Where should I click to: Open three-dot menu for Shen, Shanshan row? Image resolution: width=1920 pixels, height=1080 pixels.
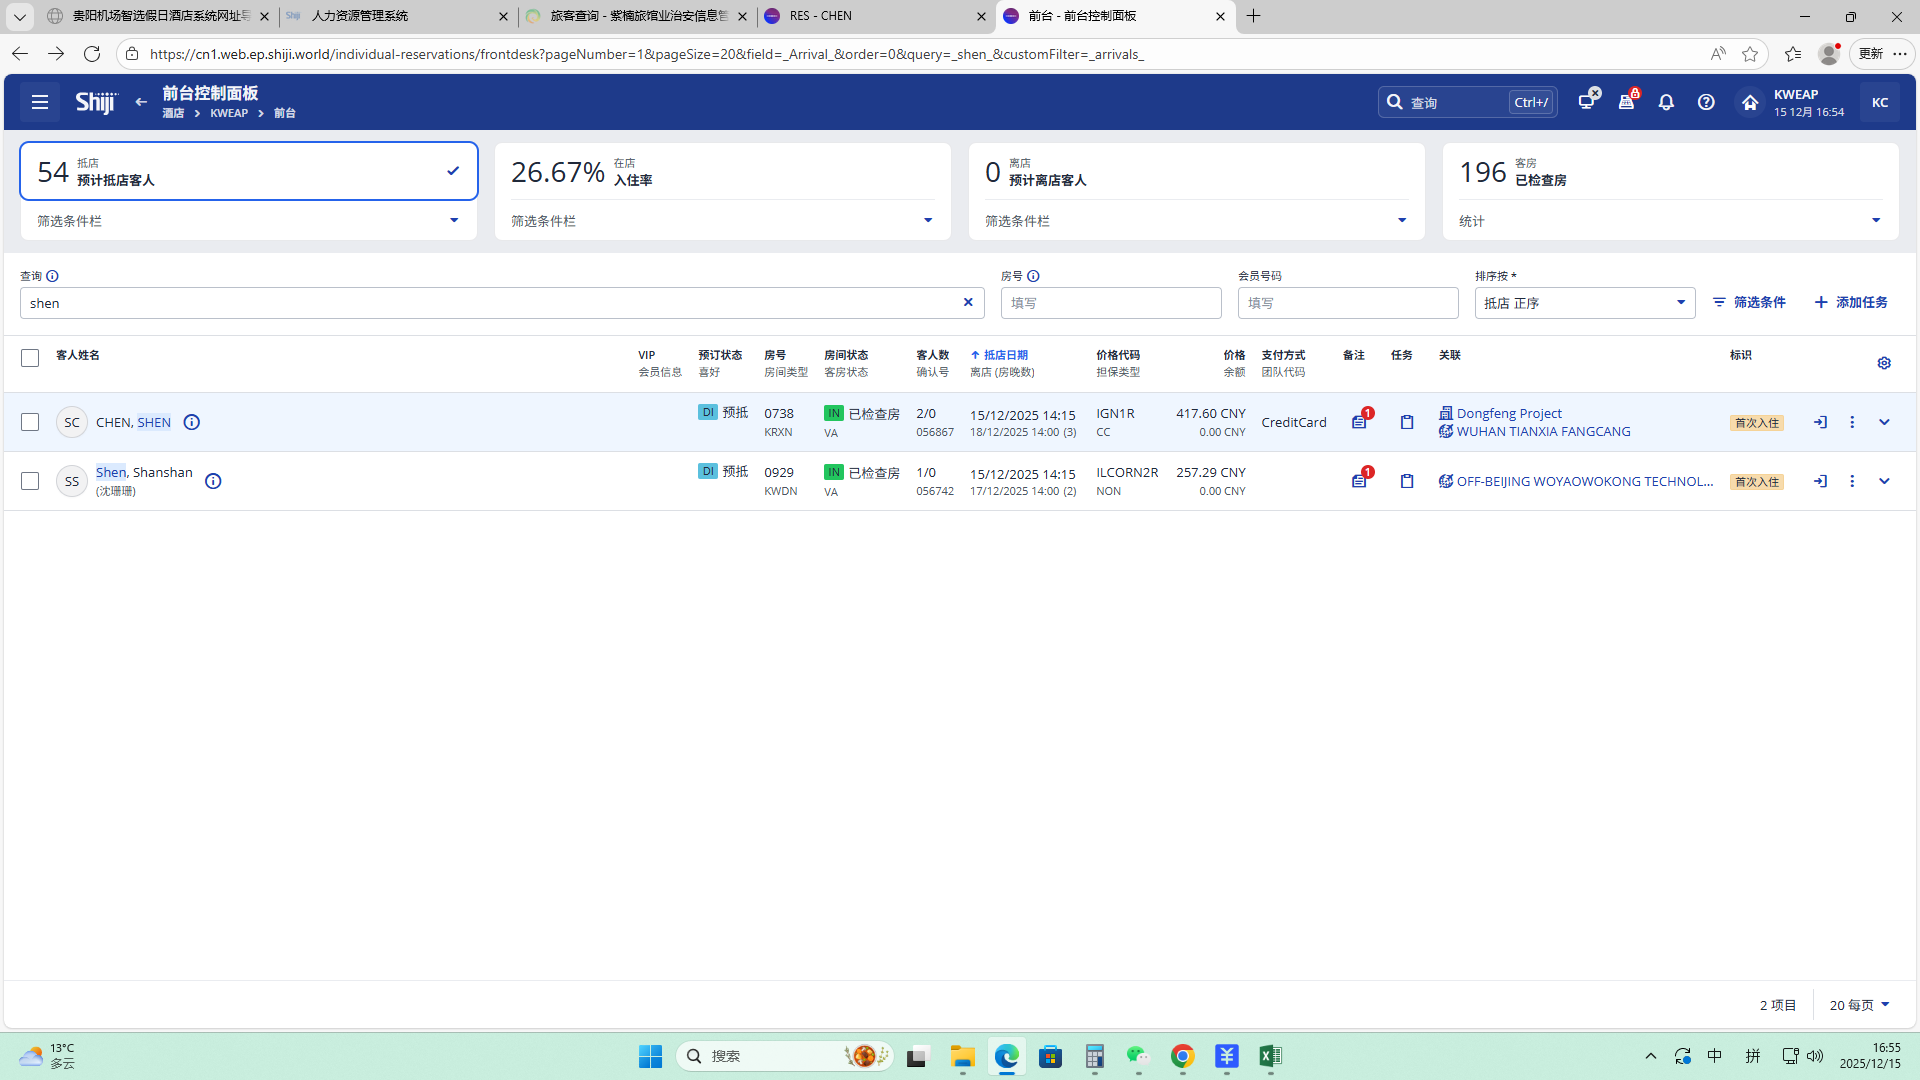1852,481
